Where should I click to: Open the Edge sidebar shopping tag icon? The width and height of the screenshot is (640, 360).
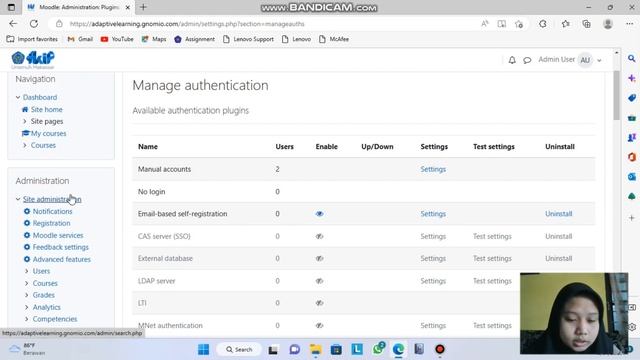631,98
